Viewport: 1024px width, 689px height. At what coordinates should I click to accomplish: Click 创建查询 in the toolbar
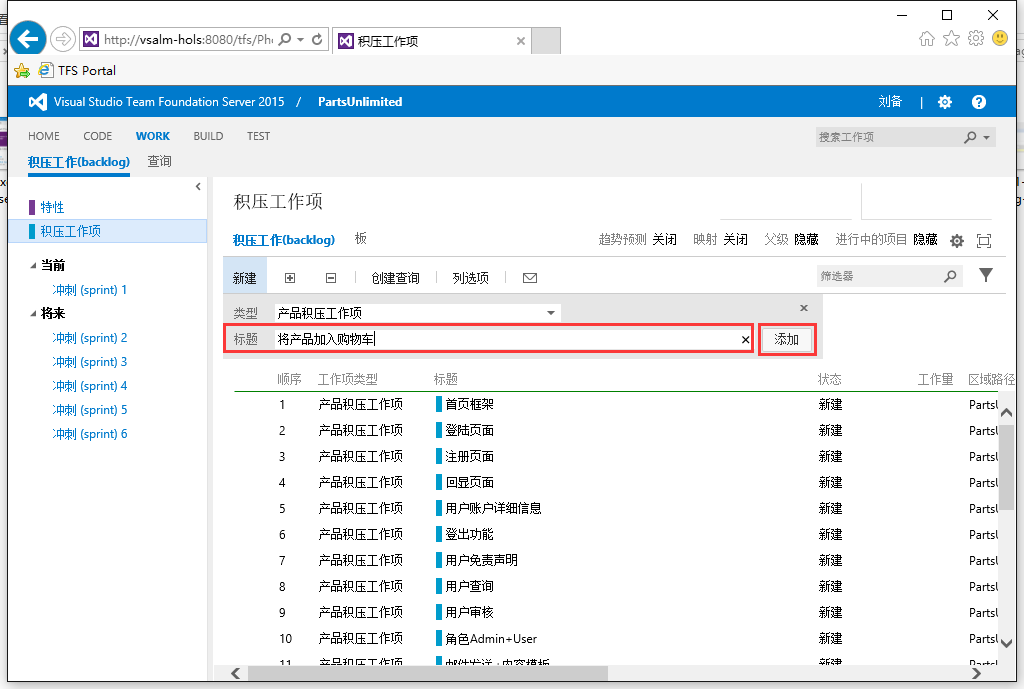(x=395, y=278)
